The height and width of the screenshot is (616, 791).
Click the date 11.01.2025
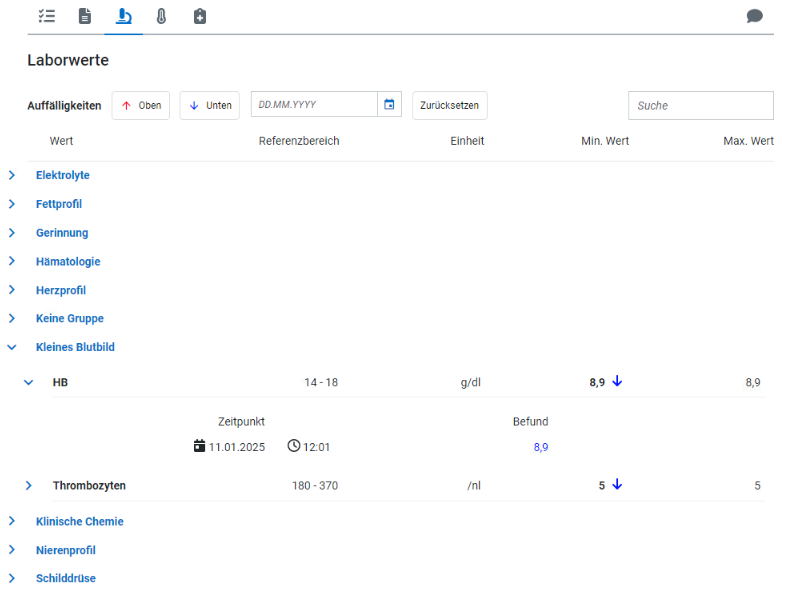click(237, 447)
